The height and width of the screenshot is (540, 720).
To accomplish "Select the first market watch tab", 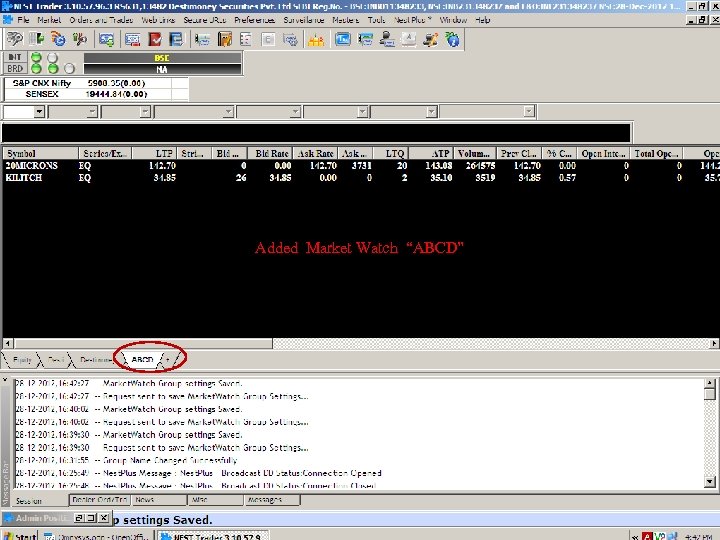I will pyautogui.click(x=22, y=360).
